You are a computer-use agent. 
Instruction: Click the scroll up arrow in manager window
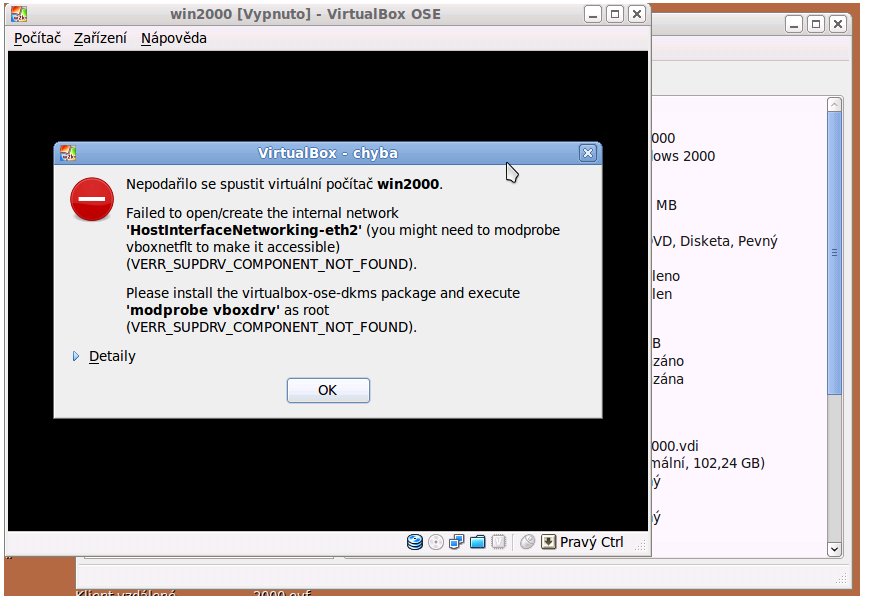835,104
